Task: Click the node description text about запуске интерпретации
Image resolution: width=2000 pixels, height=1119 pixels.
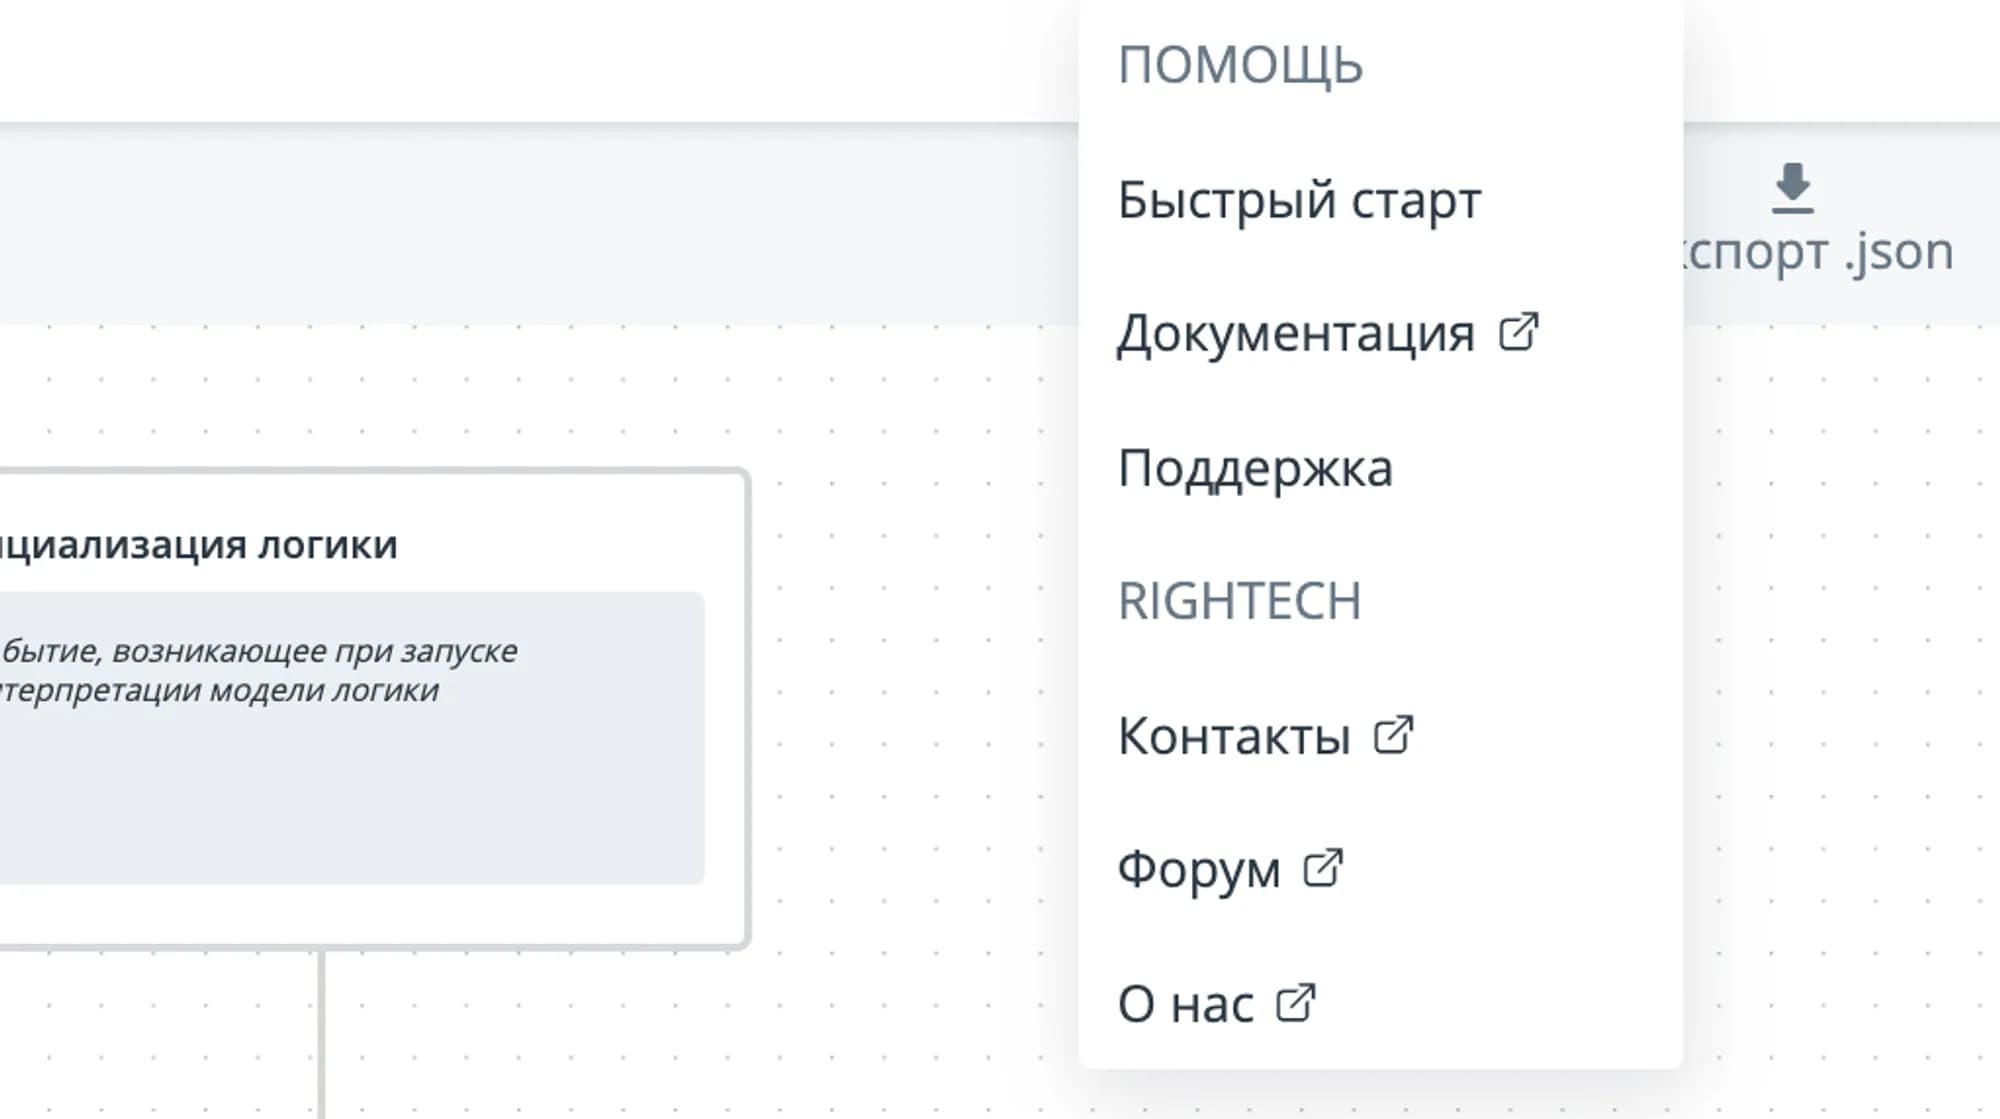Action: 260,672
